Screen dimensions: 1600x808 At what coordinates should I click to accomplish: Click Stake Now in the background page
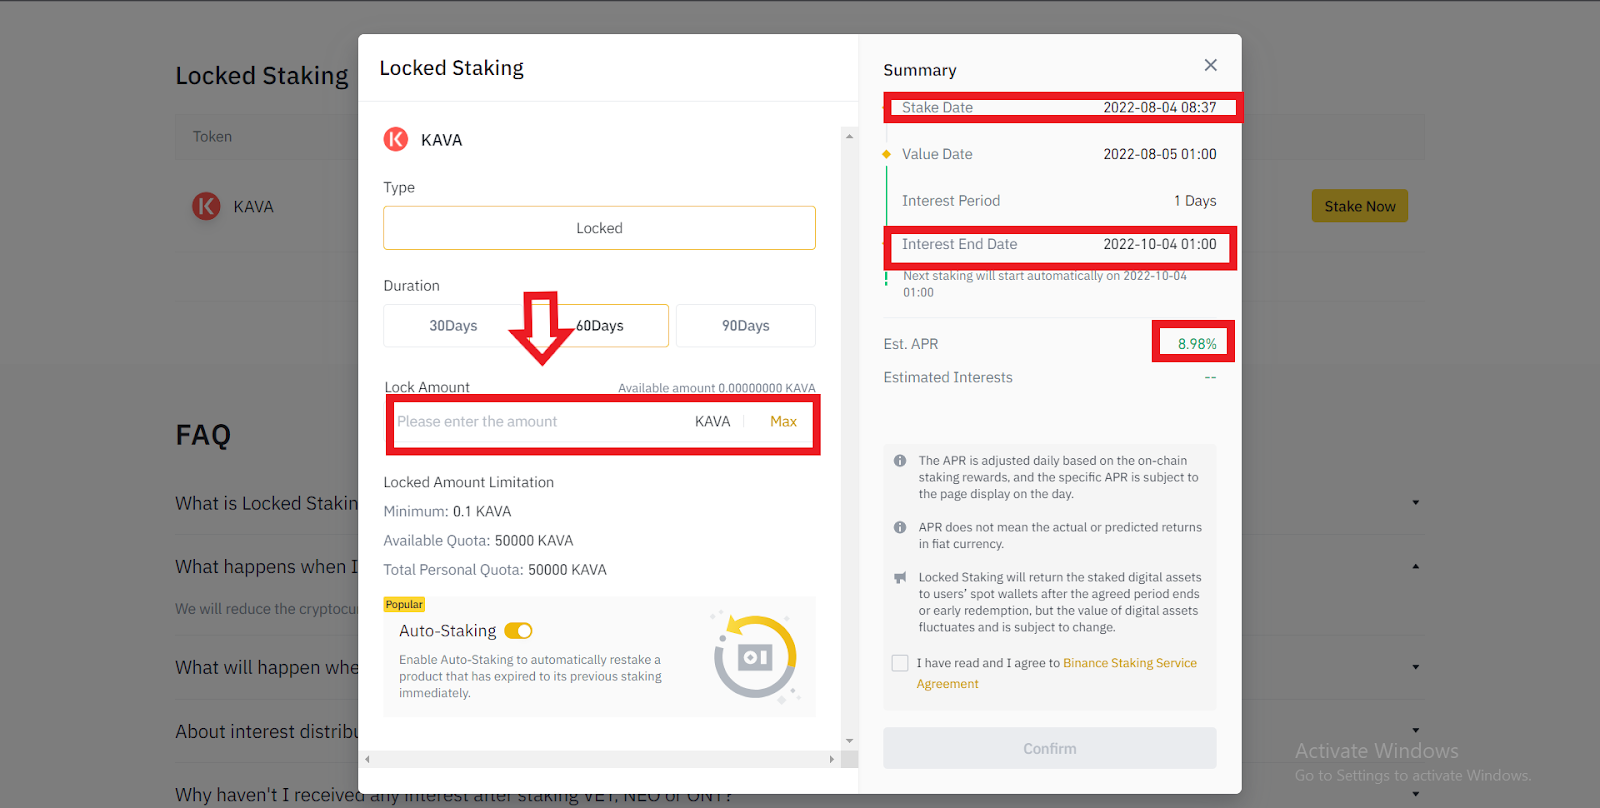click(x=1360, y=206)
